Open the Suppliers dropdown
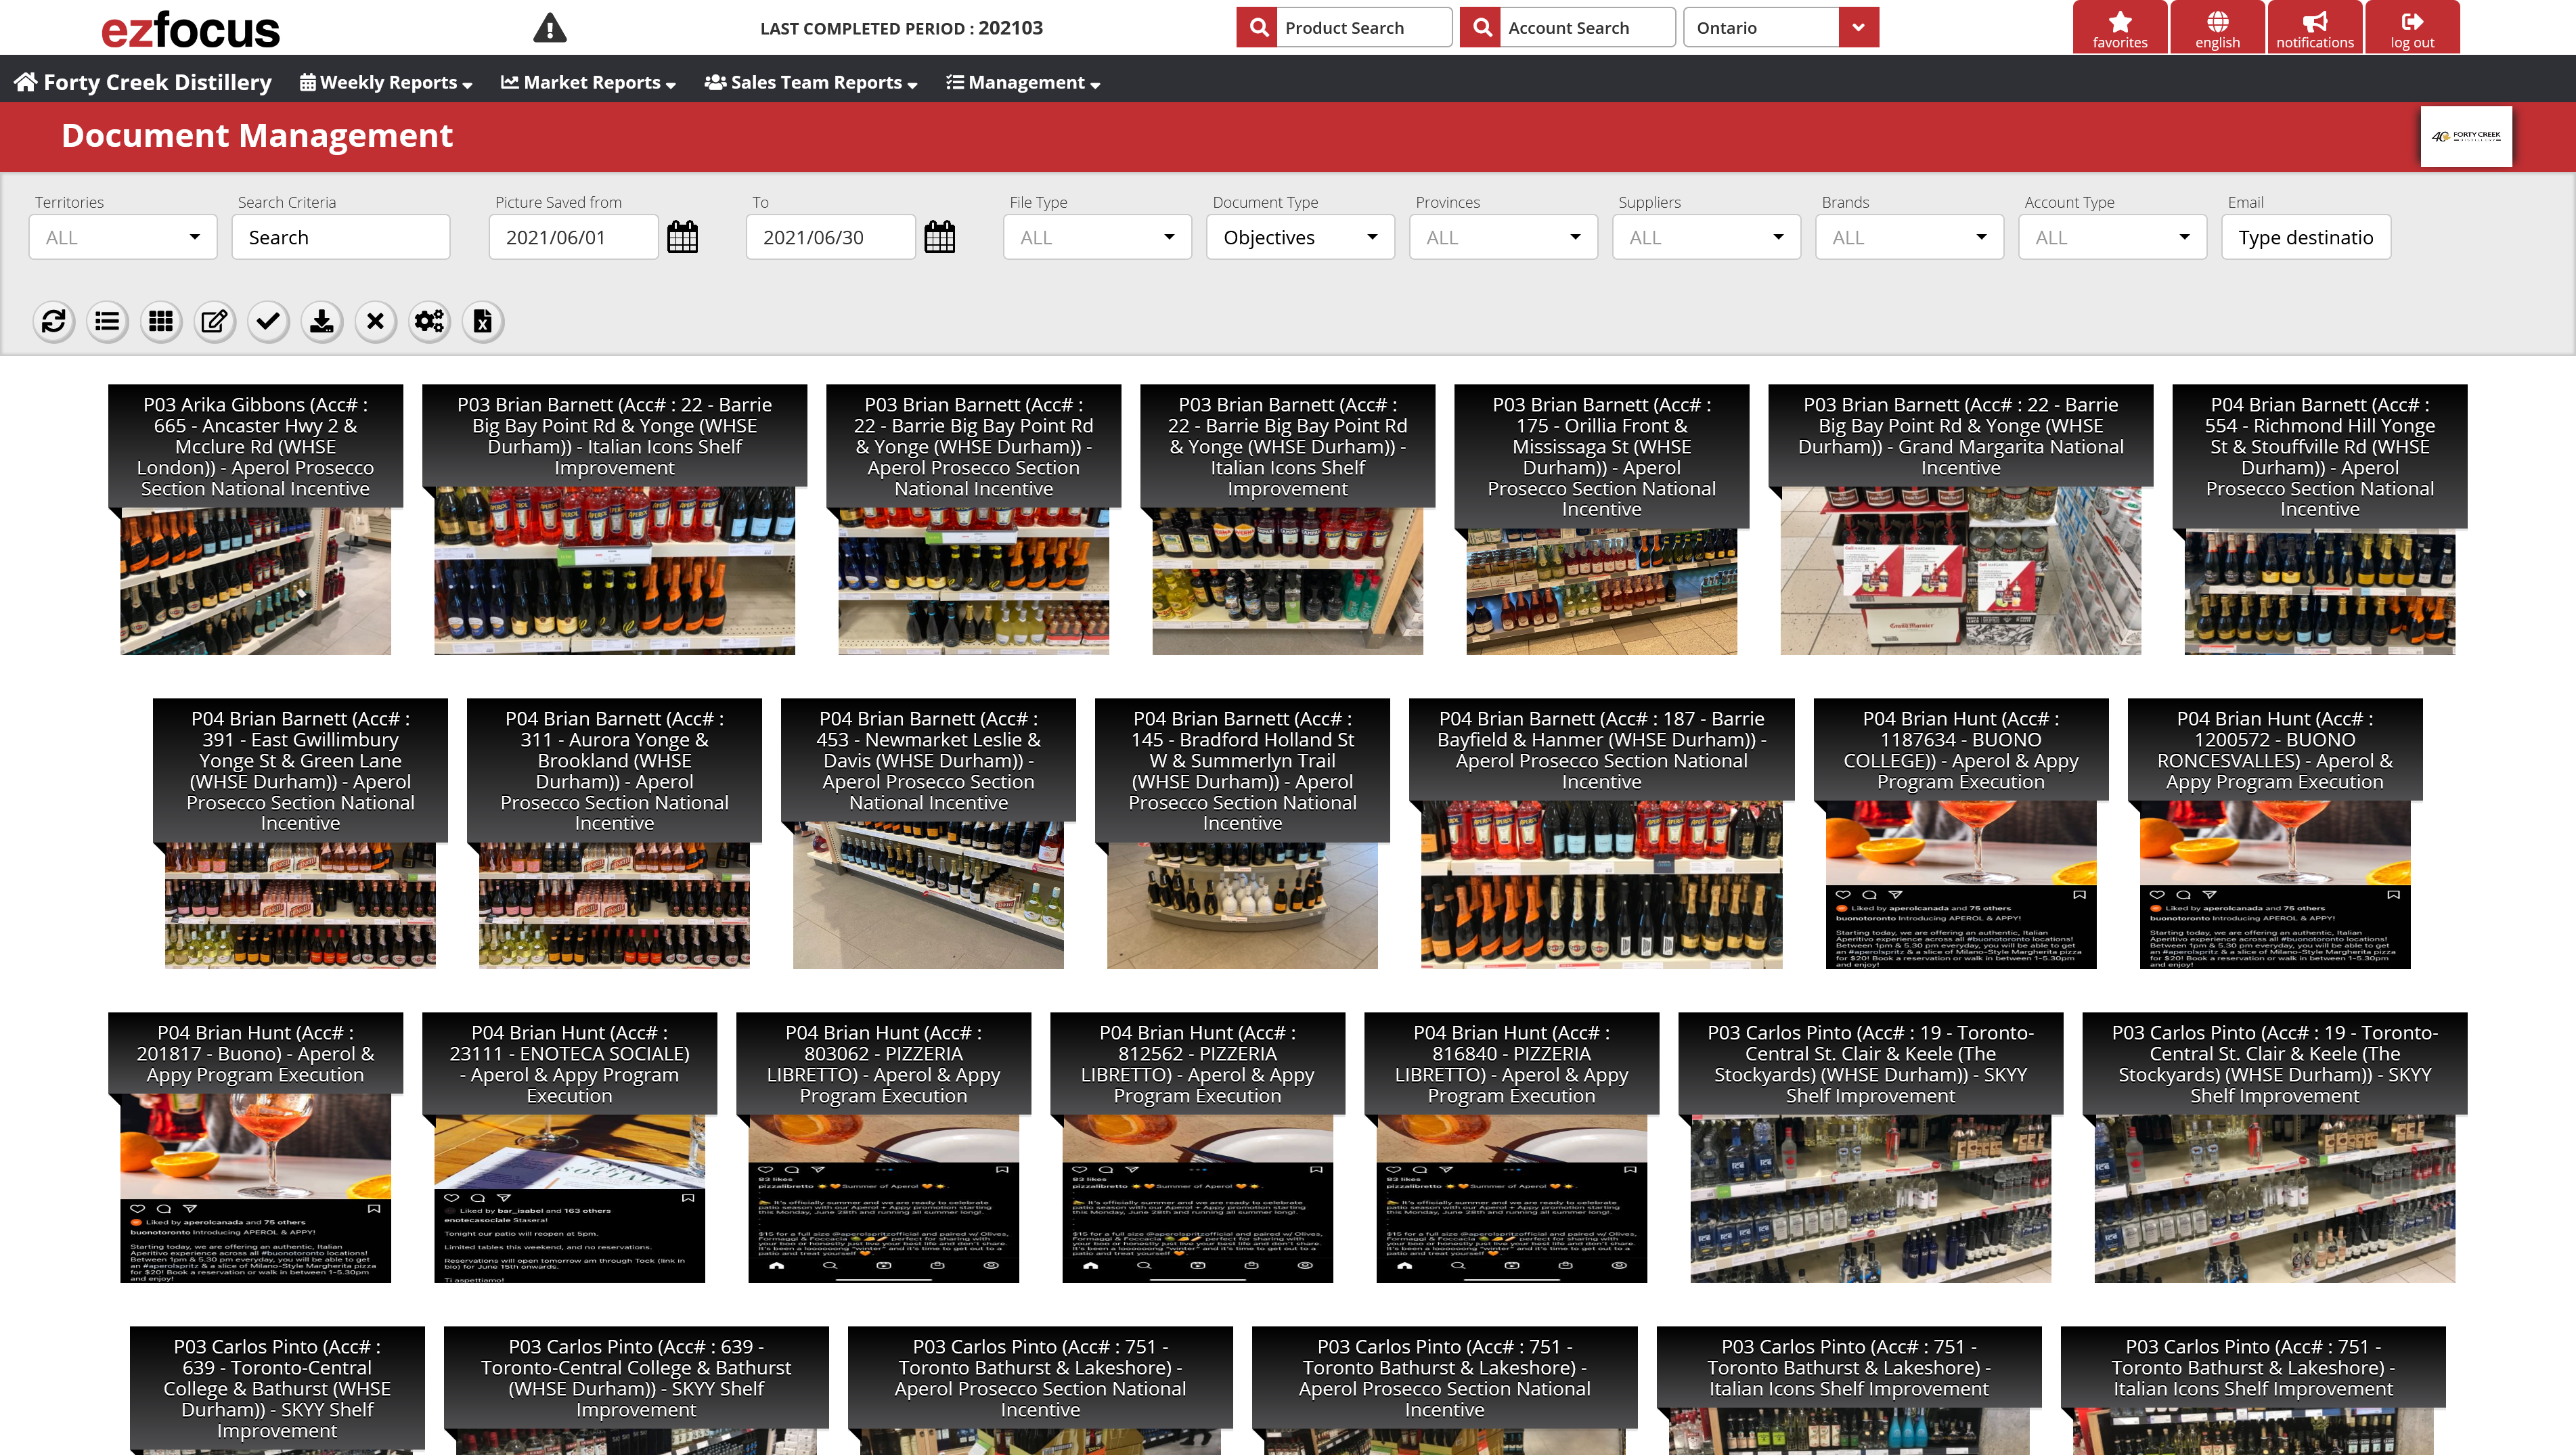The height and width of the screenshot is (1455, 2576). (x=1706, y=237)
